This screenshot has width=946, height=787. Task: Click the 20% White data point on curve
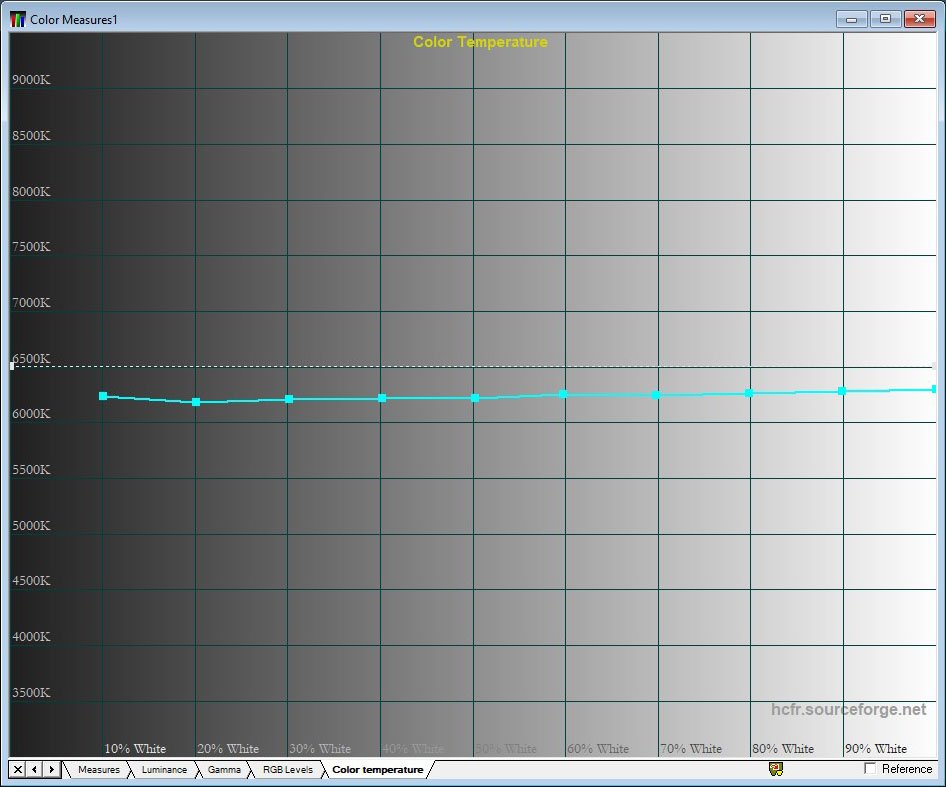[x=196, y=402]
